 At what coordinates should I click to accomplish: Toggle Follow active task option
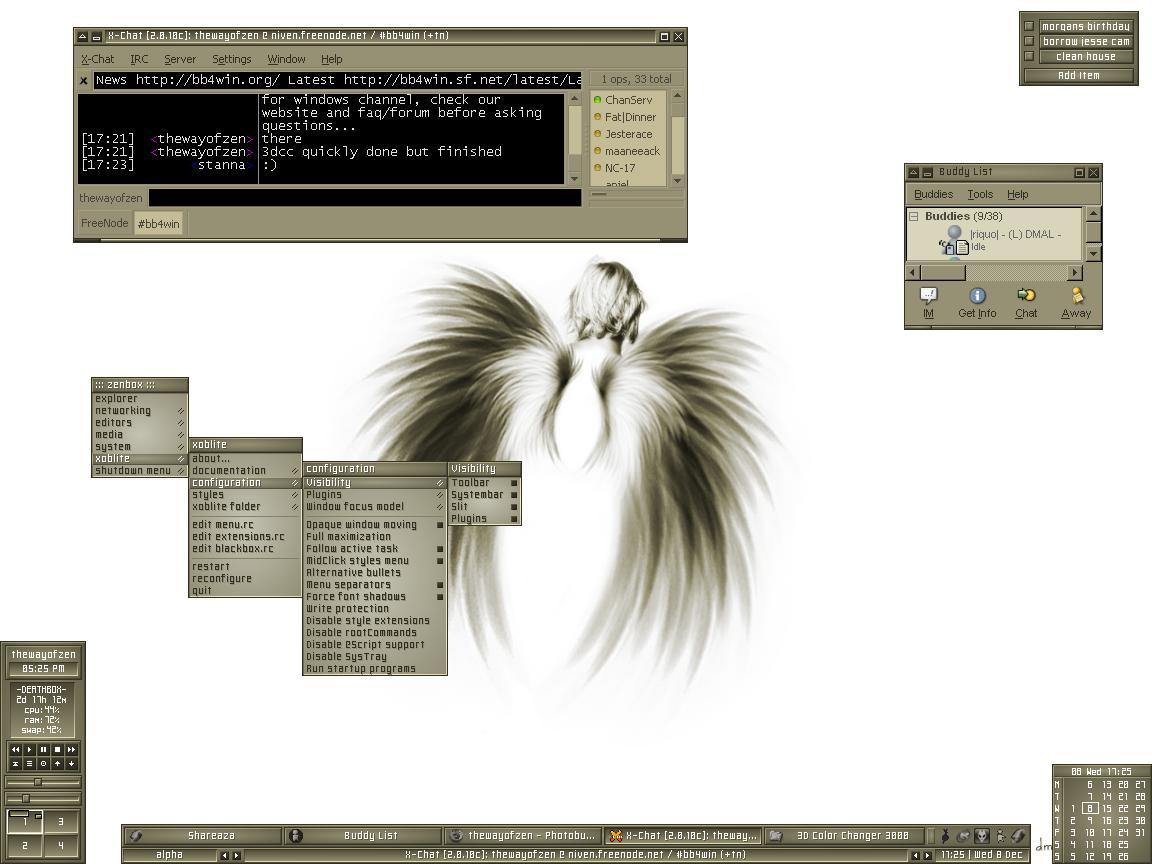click(375, 549)
